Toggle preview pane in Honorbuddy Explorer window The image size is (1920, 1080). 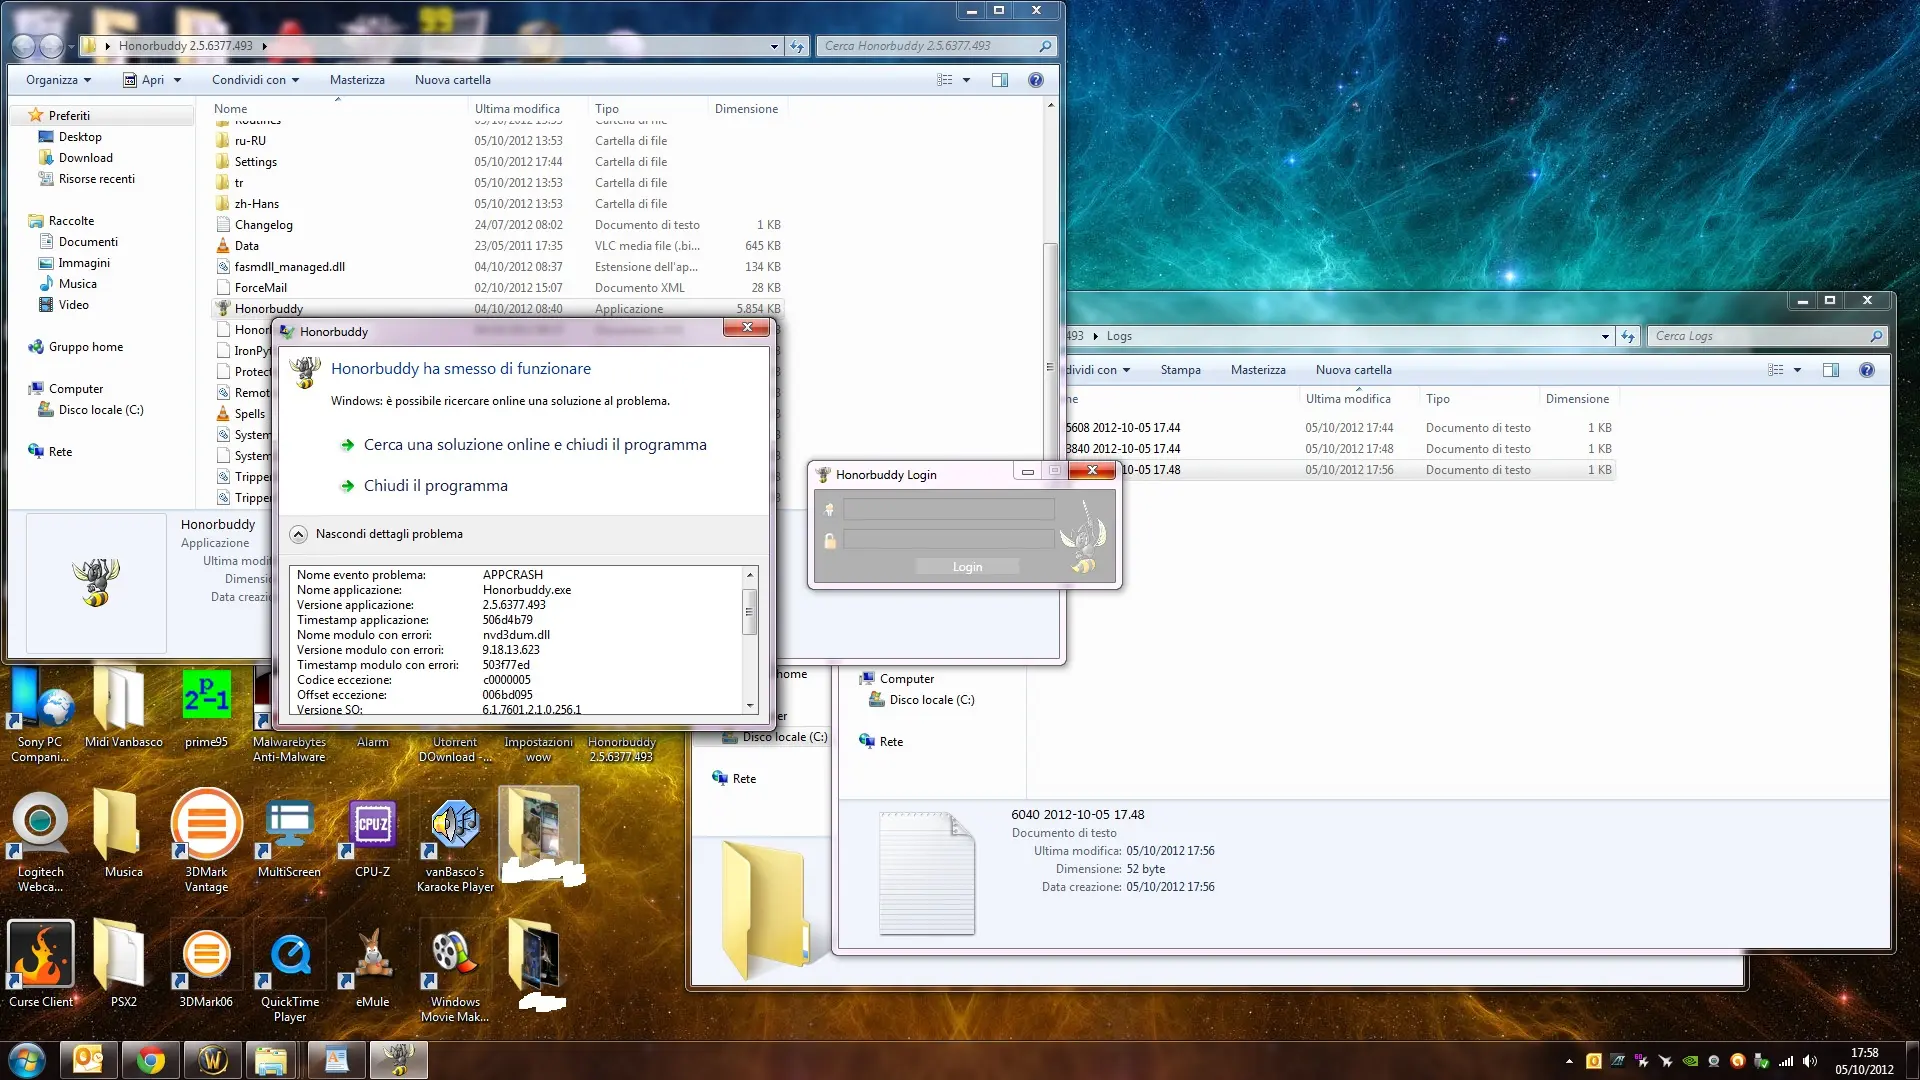coord(1000,80)
